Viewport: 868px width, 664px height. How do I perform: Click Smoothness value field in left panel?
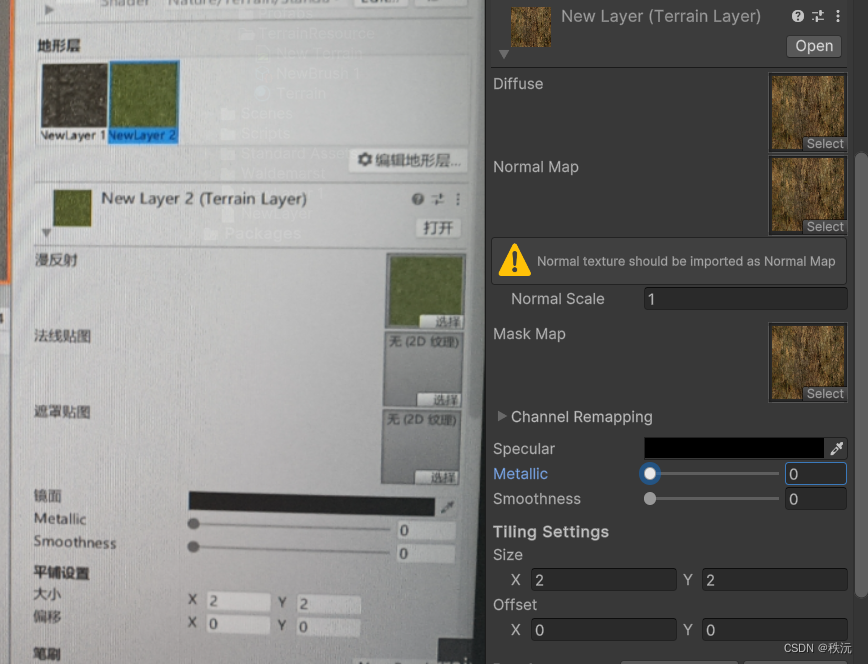coord(426,553)
